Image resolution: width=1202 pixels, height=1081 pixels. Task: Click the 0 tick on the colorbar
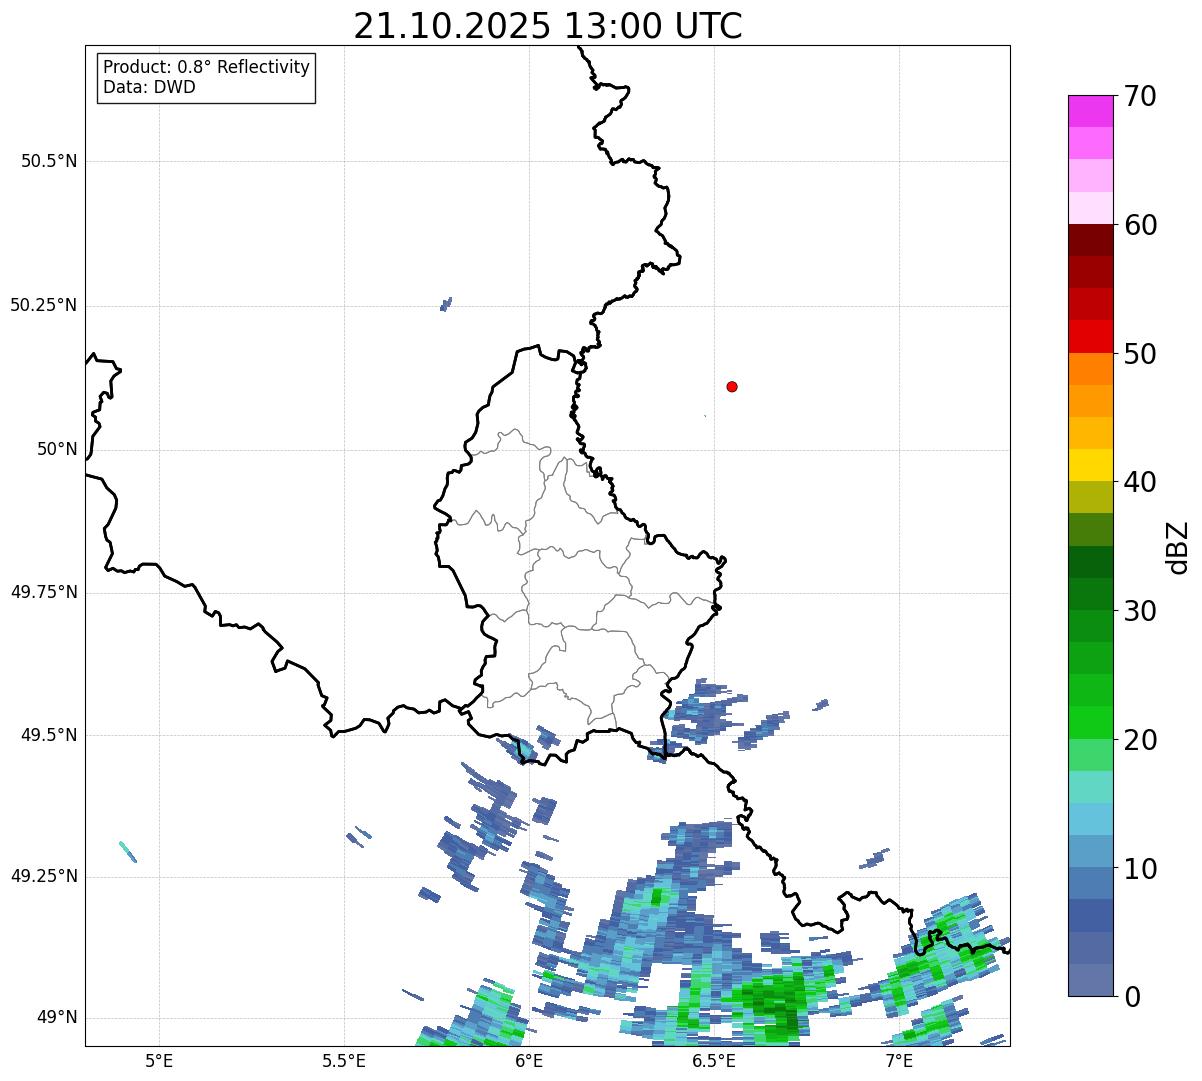(1133, 997)
